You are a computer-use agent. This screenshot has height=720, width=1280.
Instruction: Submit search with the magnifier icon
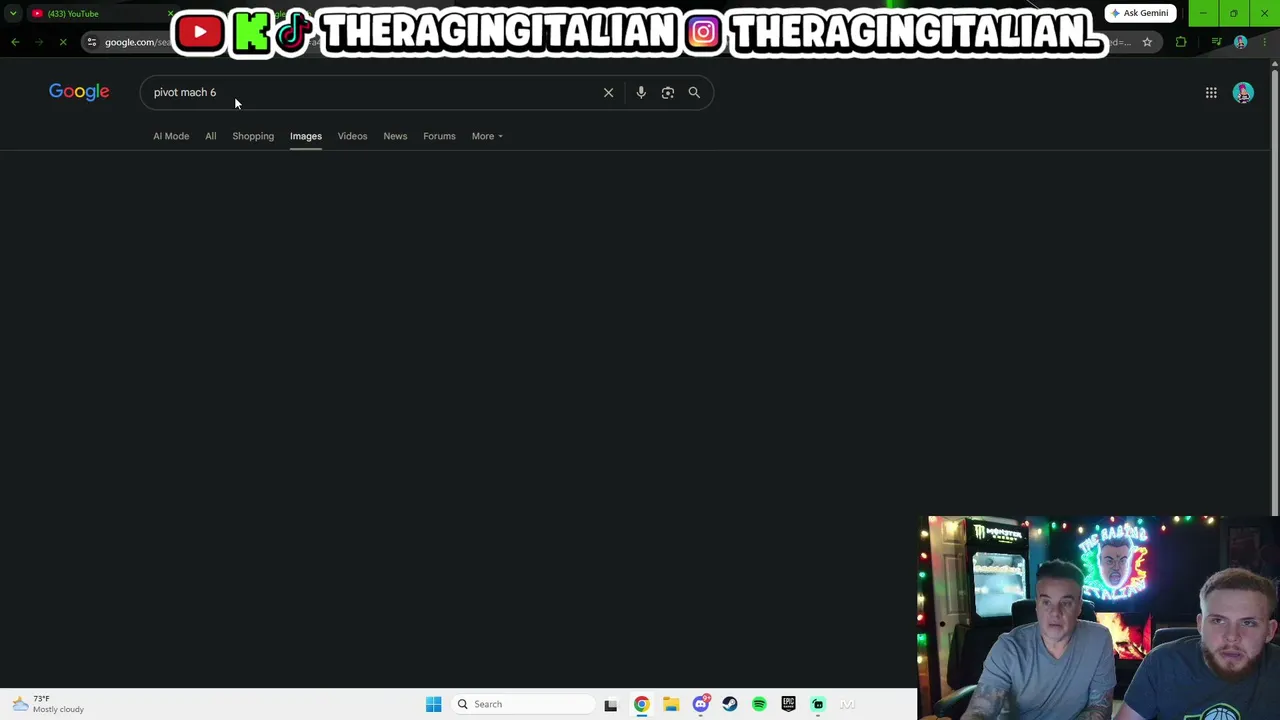[694, 92]
